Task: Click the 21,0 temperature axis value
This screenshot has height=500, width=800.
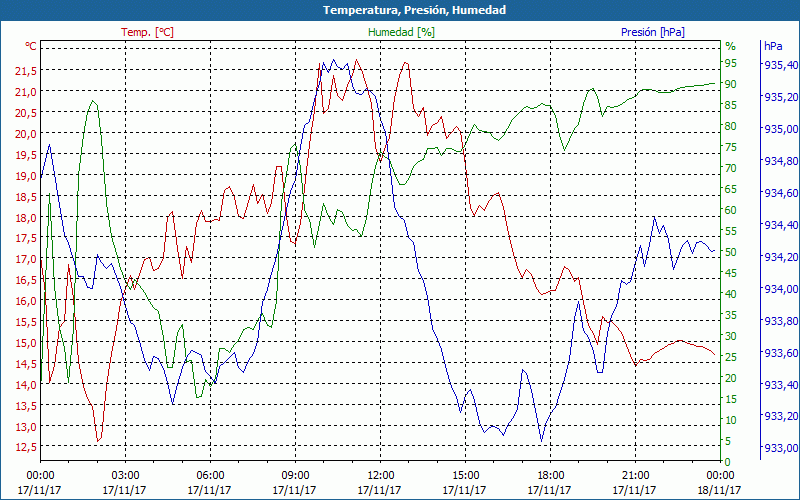Action: tap(26, 91)
